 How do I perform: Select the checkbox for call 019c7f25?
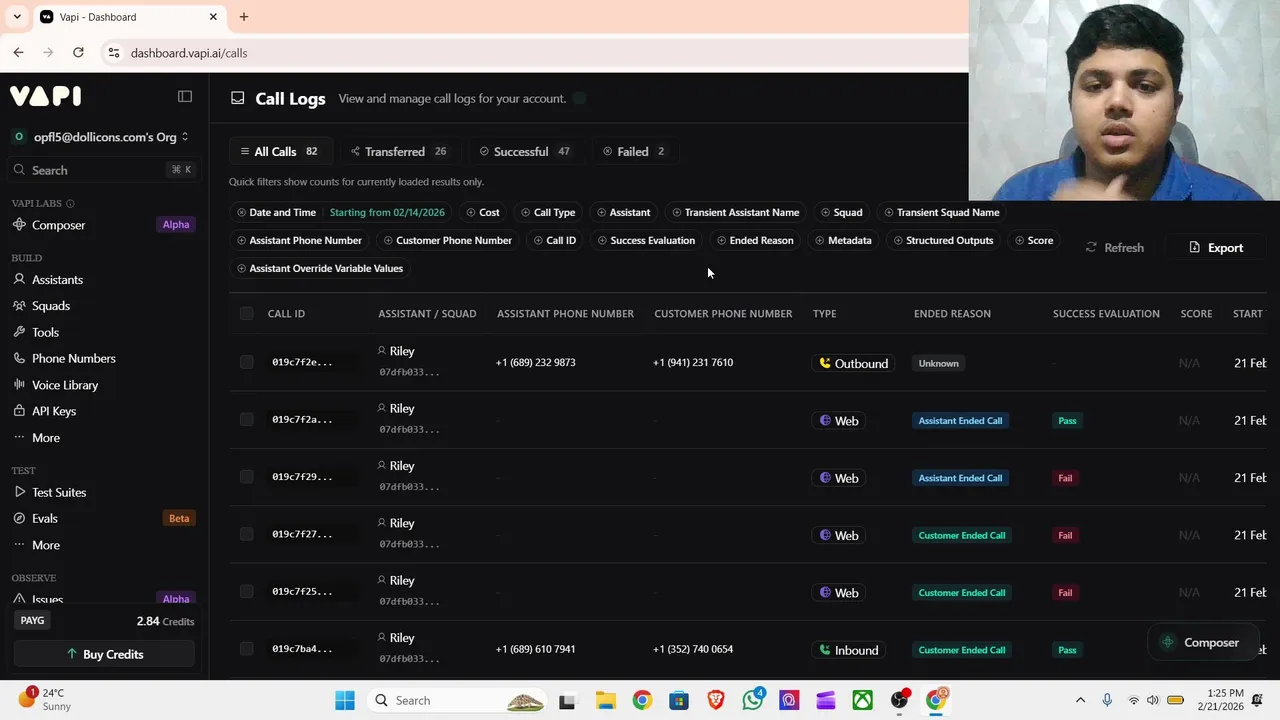[x=246, y=591]
